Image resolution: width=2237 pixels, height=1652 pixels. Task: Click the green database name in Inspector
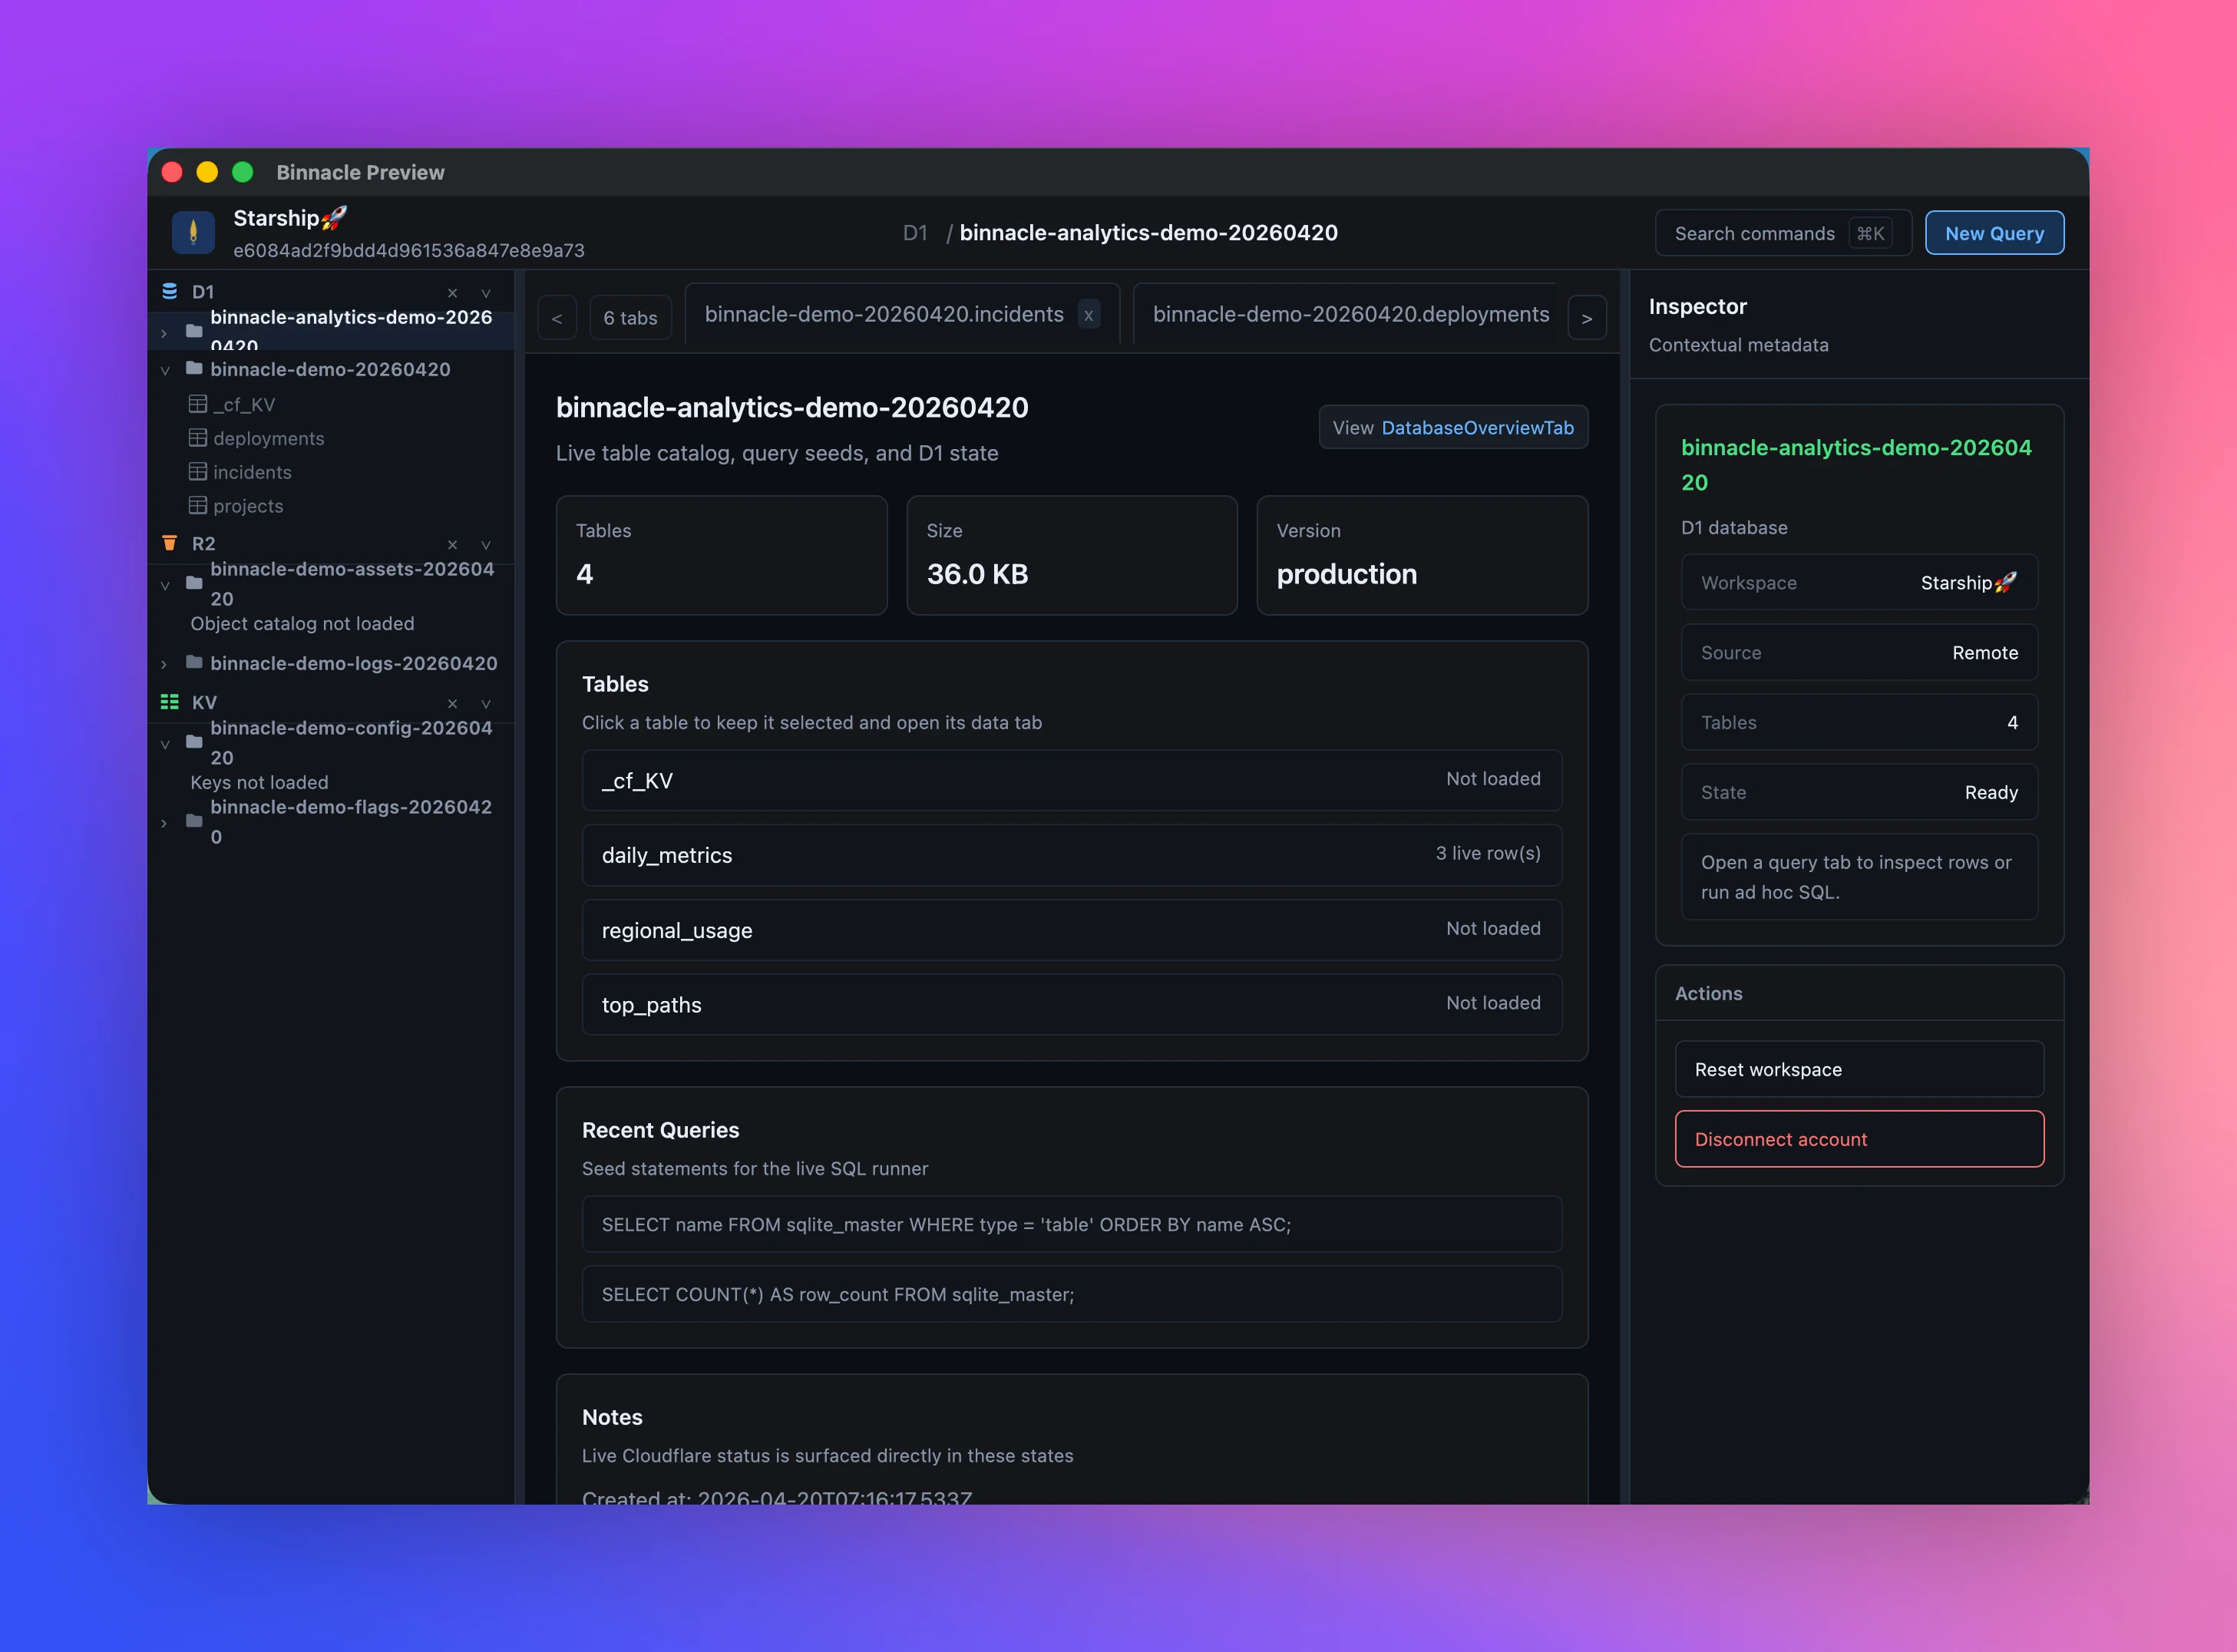(x=1856, y=465)
